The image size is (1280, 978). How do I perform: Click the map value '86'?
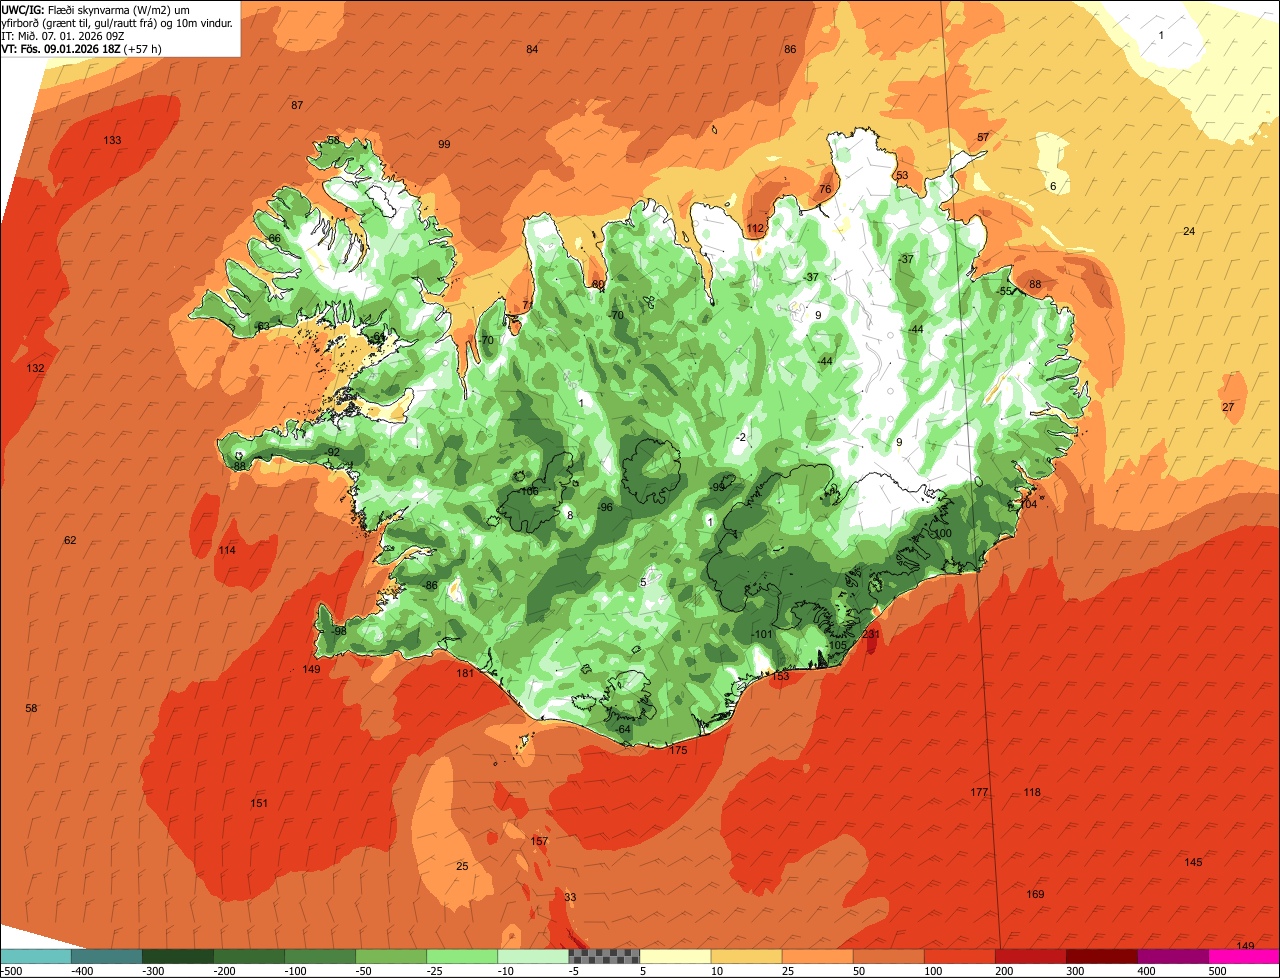(790, 50)
